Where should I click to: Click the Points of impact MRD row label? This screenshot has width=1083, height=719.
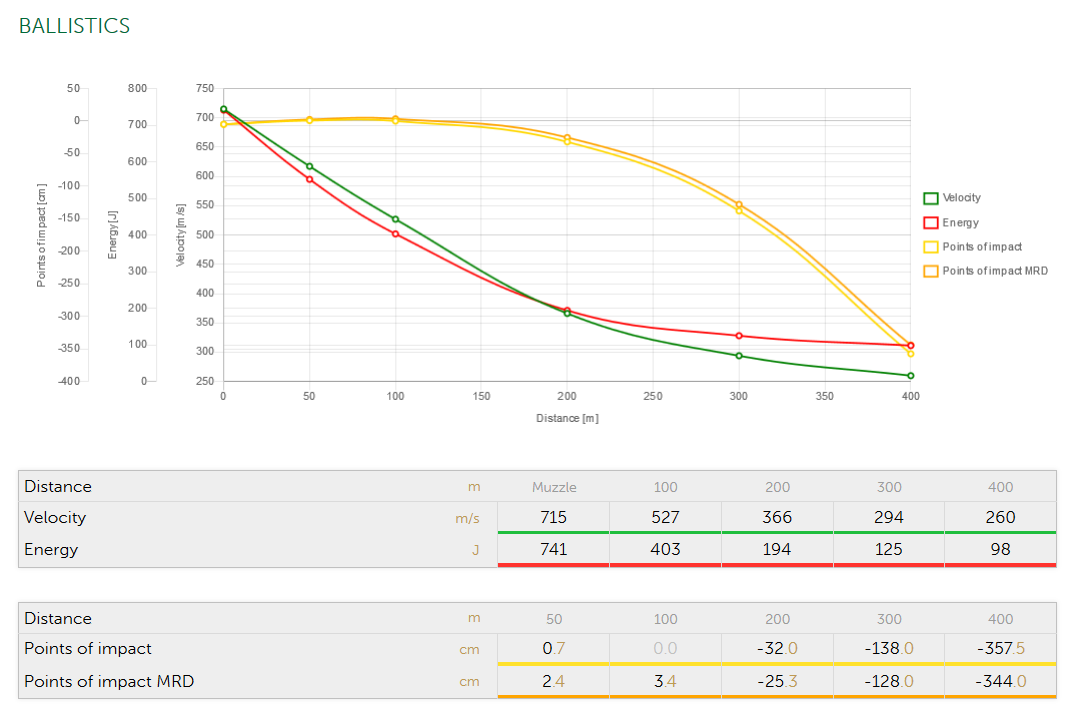(109, 681)
